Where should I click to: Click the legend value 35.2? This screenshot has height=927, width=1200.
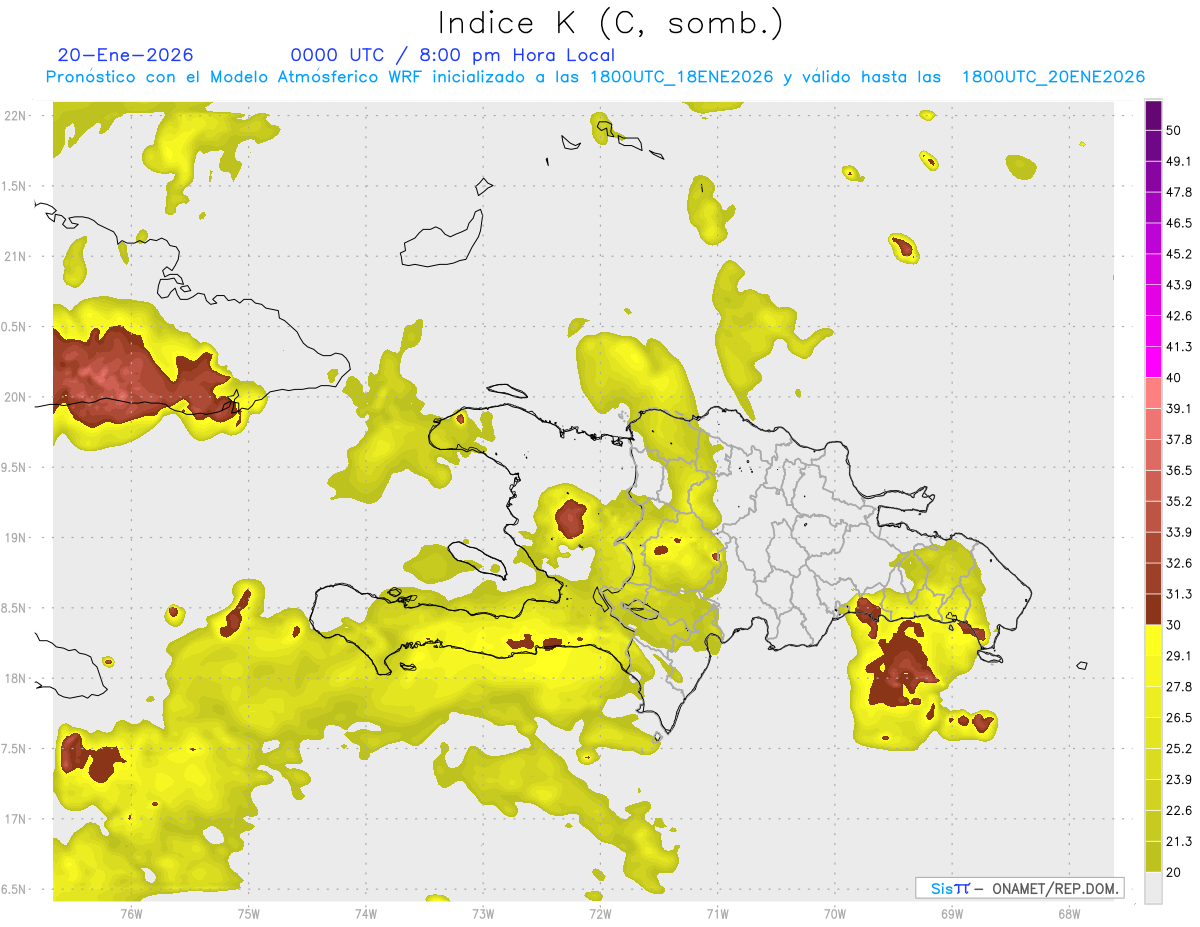pyautogui.click(x=1179, y=501)
